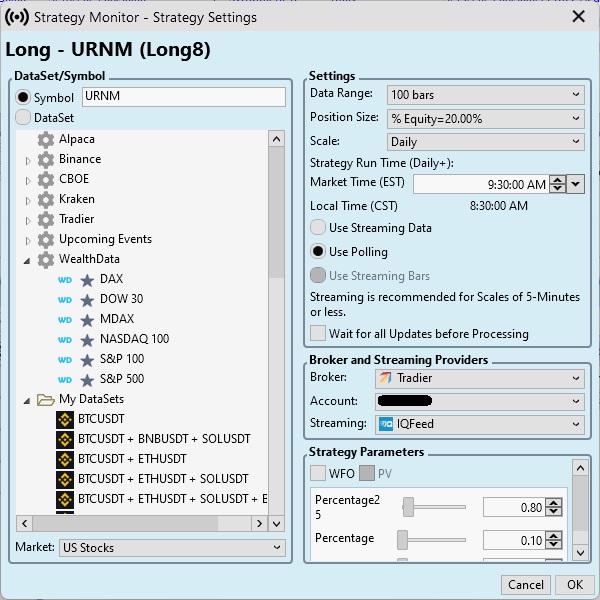Image resolution: width=600 pixels, height=600 pixels.
Task: Choose Use Polling option
Action: 318,251
